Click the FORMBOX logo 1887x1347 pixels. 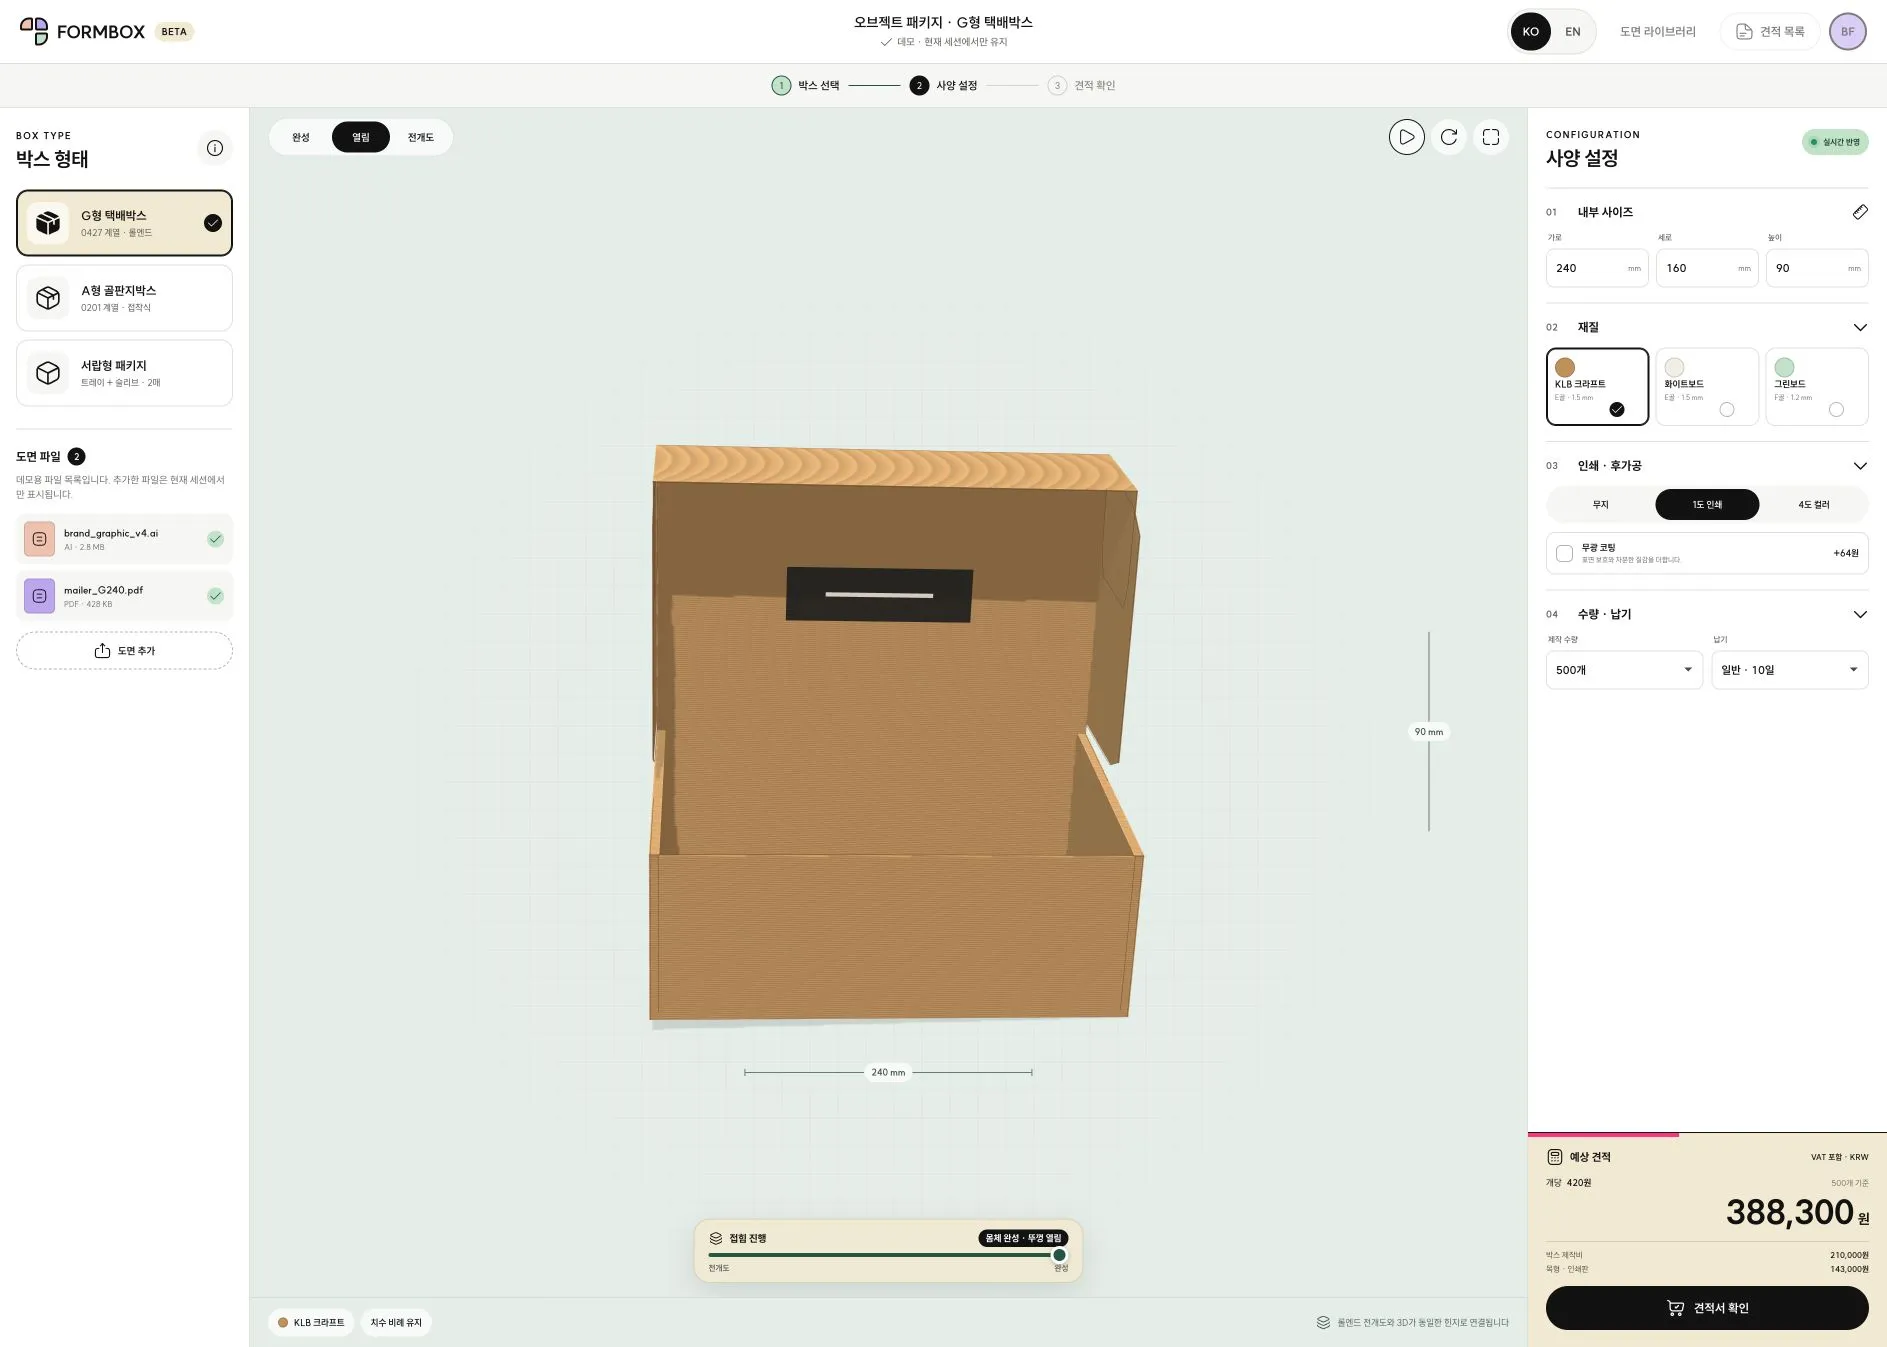(83, 31)
